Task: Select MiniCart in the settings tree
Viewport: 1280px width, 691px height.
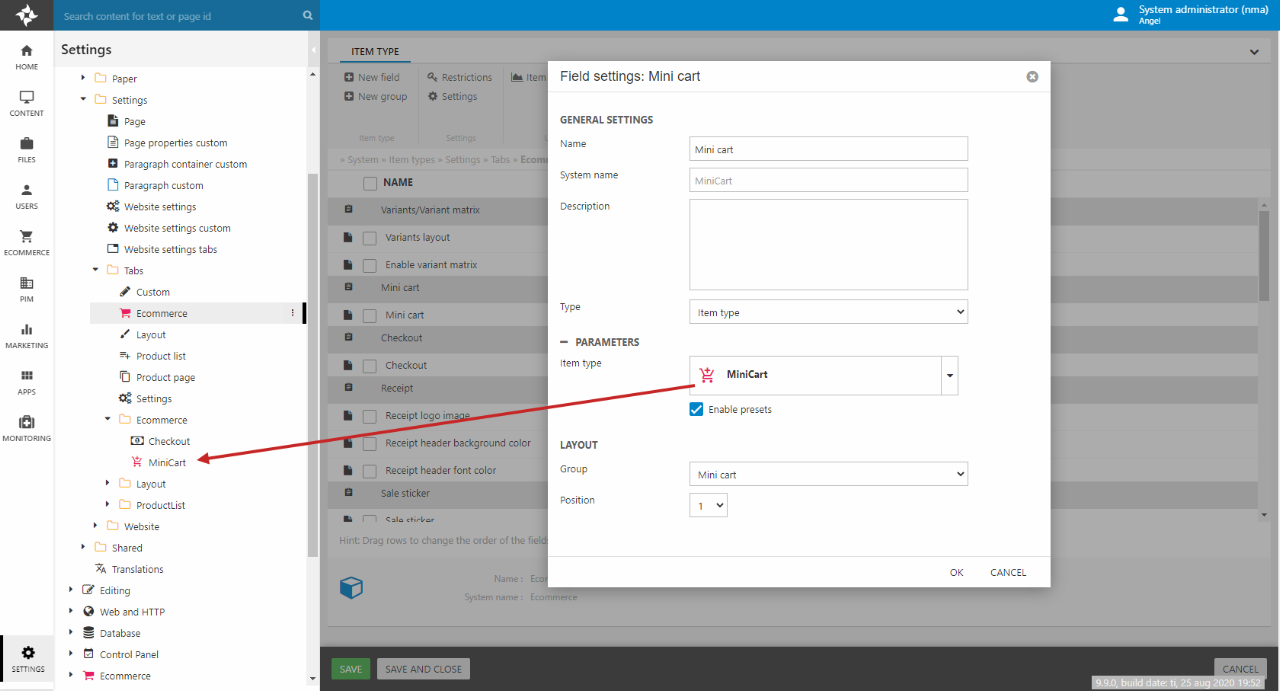Action: 167,462
